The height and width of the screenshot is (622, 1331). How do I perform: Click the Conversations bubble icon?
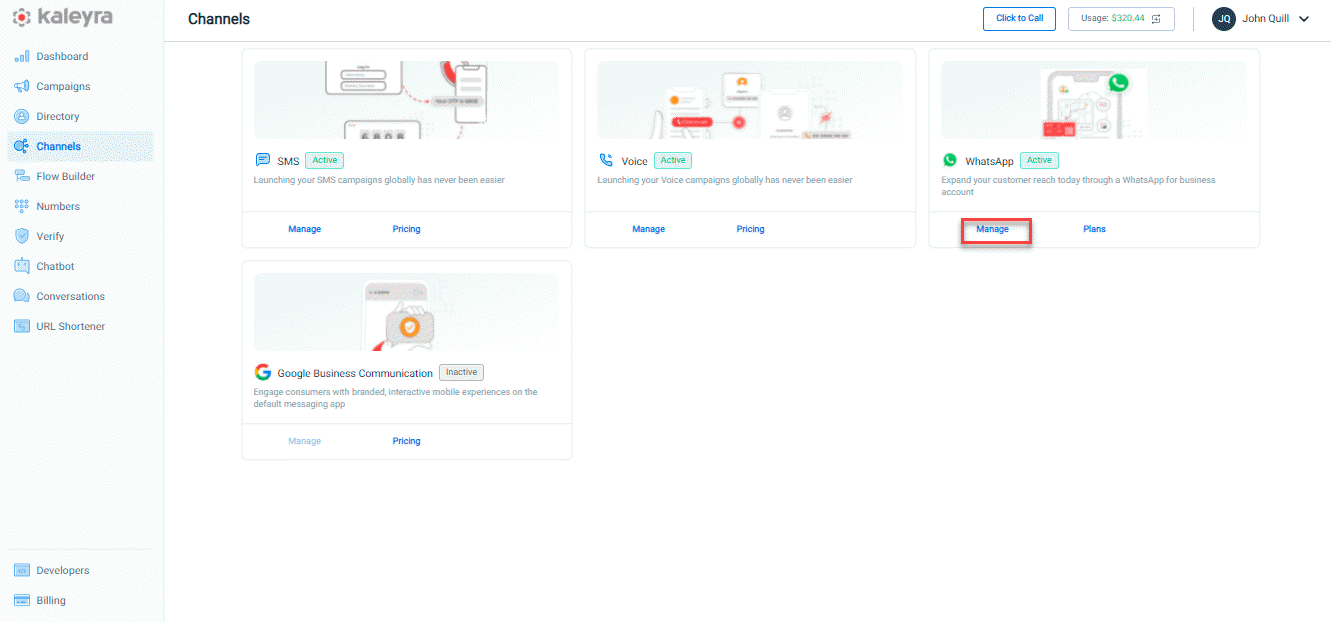[x=21, y=296]
